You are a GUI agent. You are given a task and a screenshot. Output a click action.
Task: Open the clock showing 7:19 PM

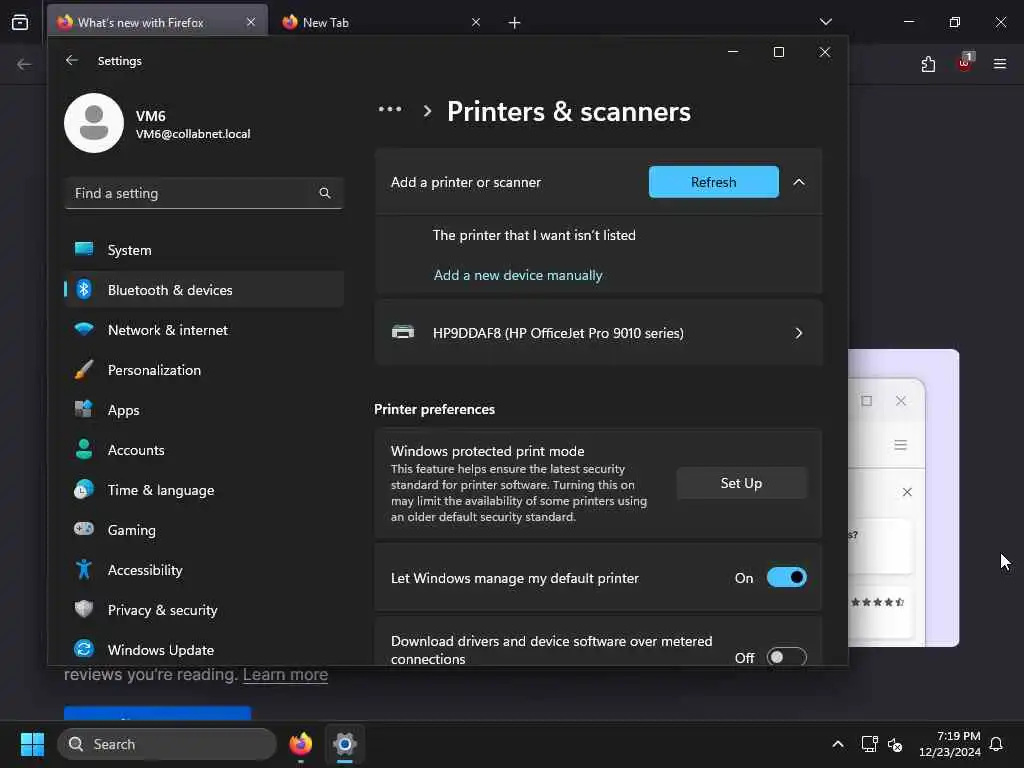point(950,744)
